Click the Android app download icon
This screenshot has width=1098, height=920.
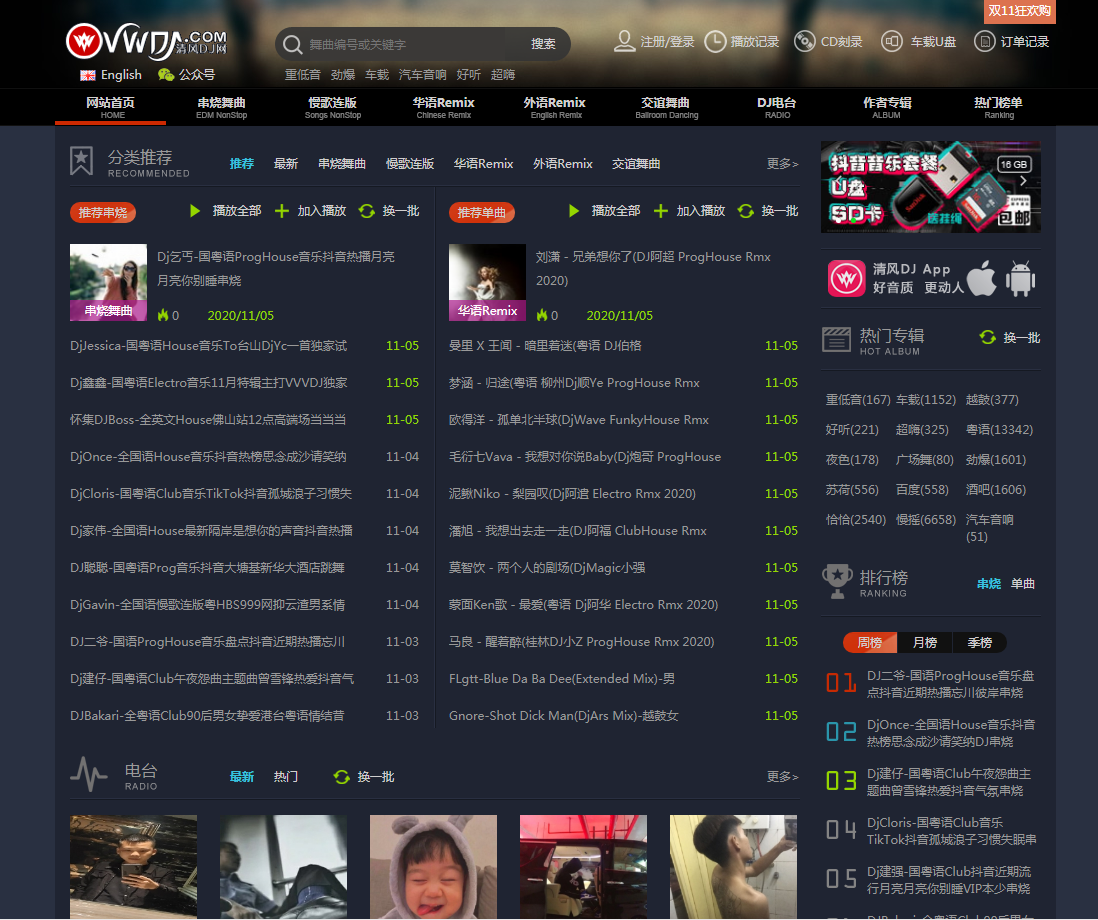click(1020, 279)
